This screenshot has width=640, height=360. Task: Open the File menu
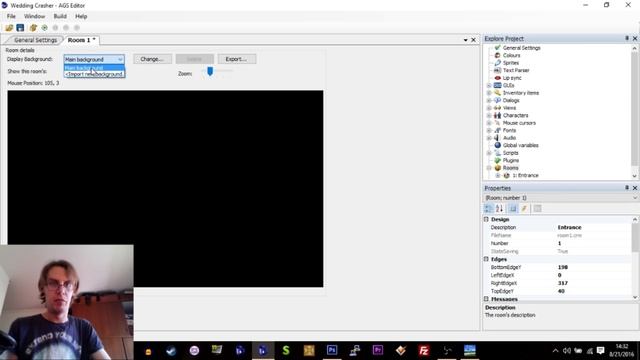click(11, 16)
